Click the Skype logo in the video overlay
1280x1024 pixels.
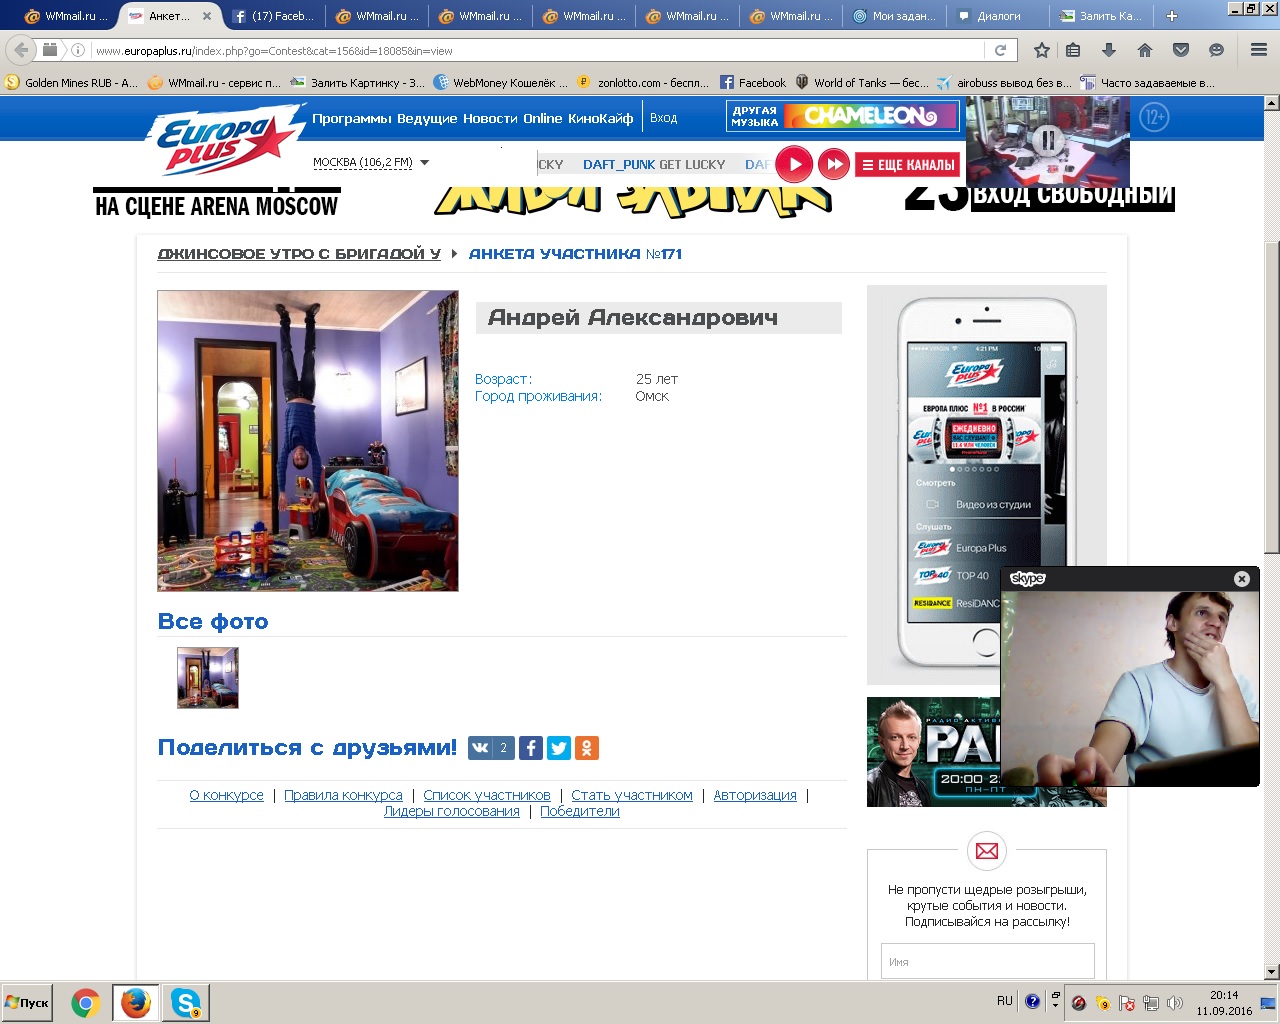[1028, 578]
